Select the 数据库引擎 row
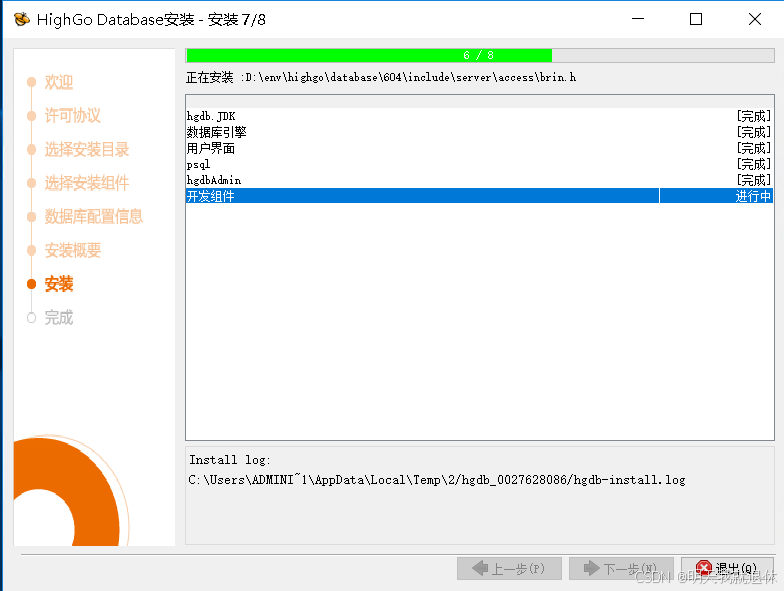 pos(480,132)
